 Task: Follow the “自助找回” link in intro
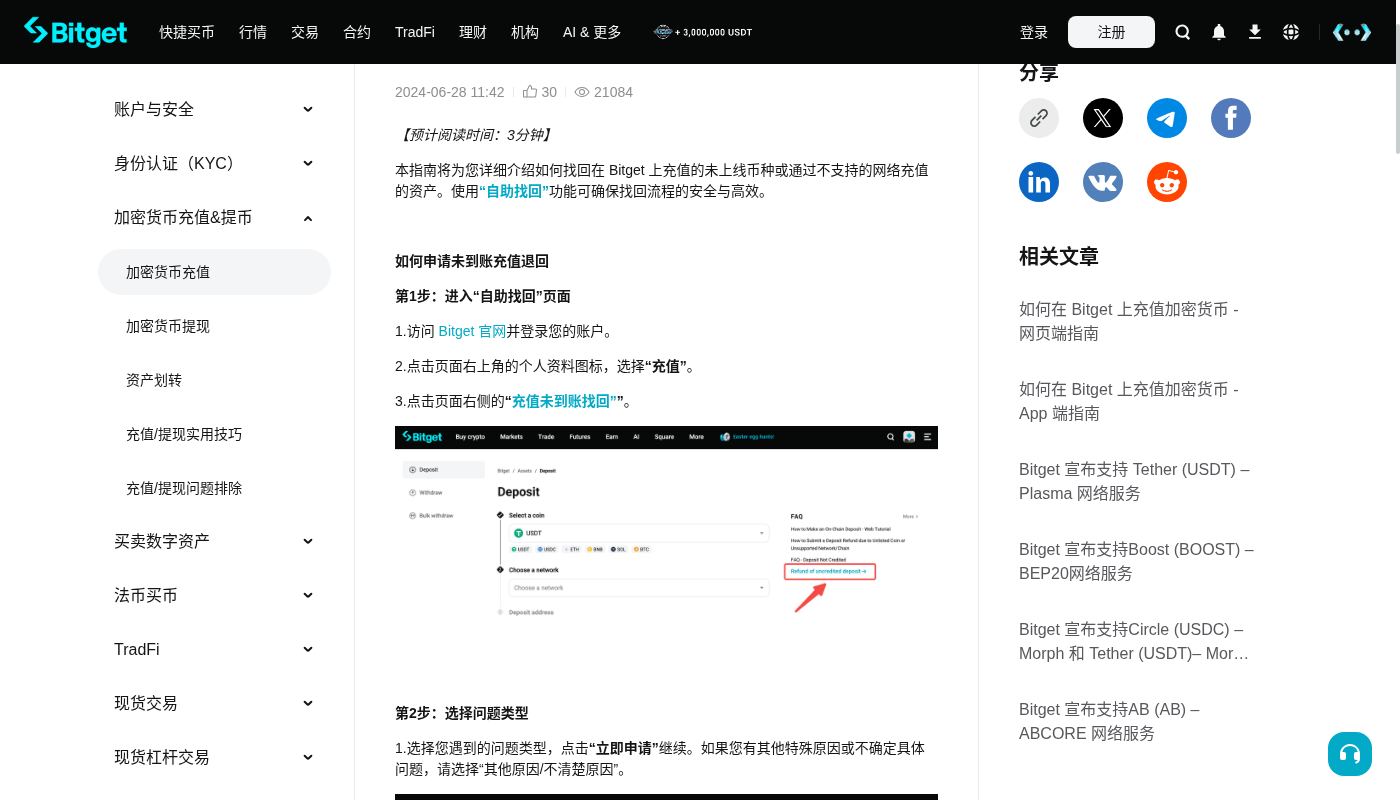pos(514,191)
